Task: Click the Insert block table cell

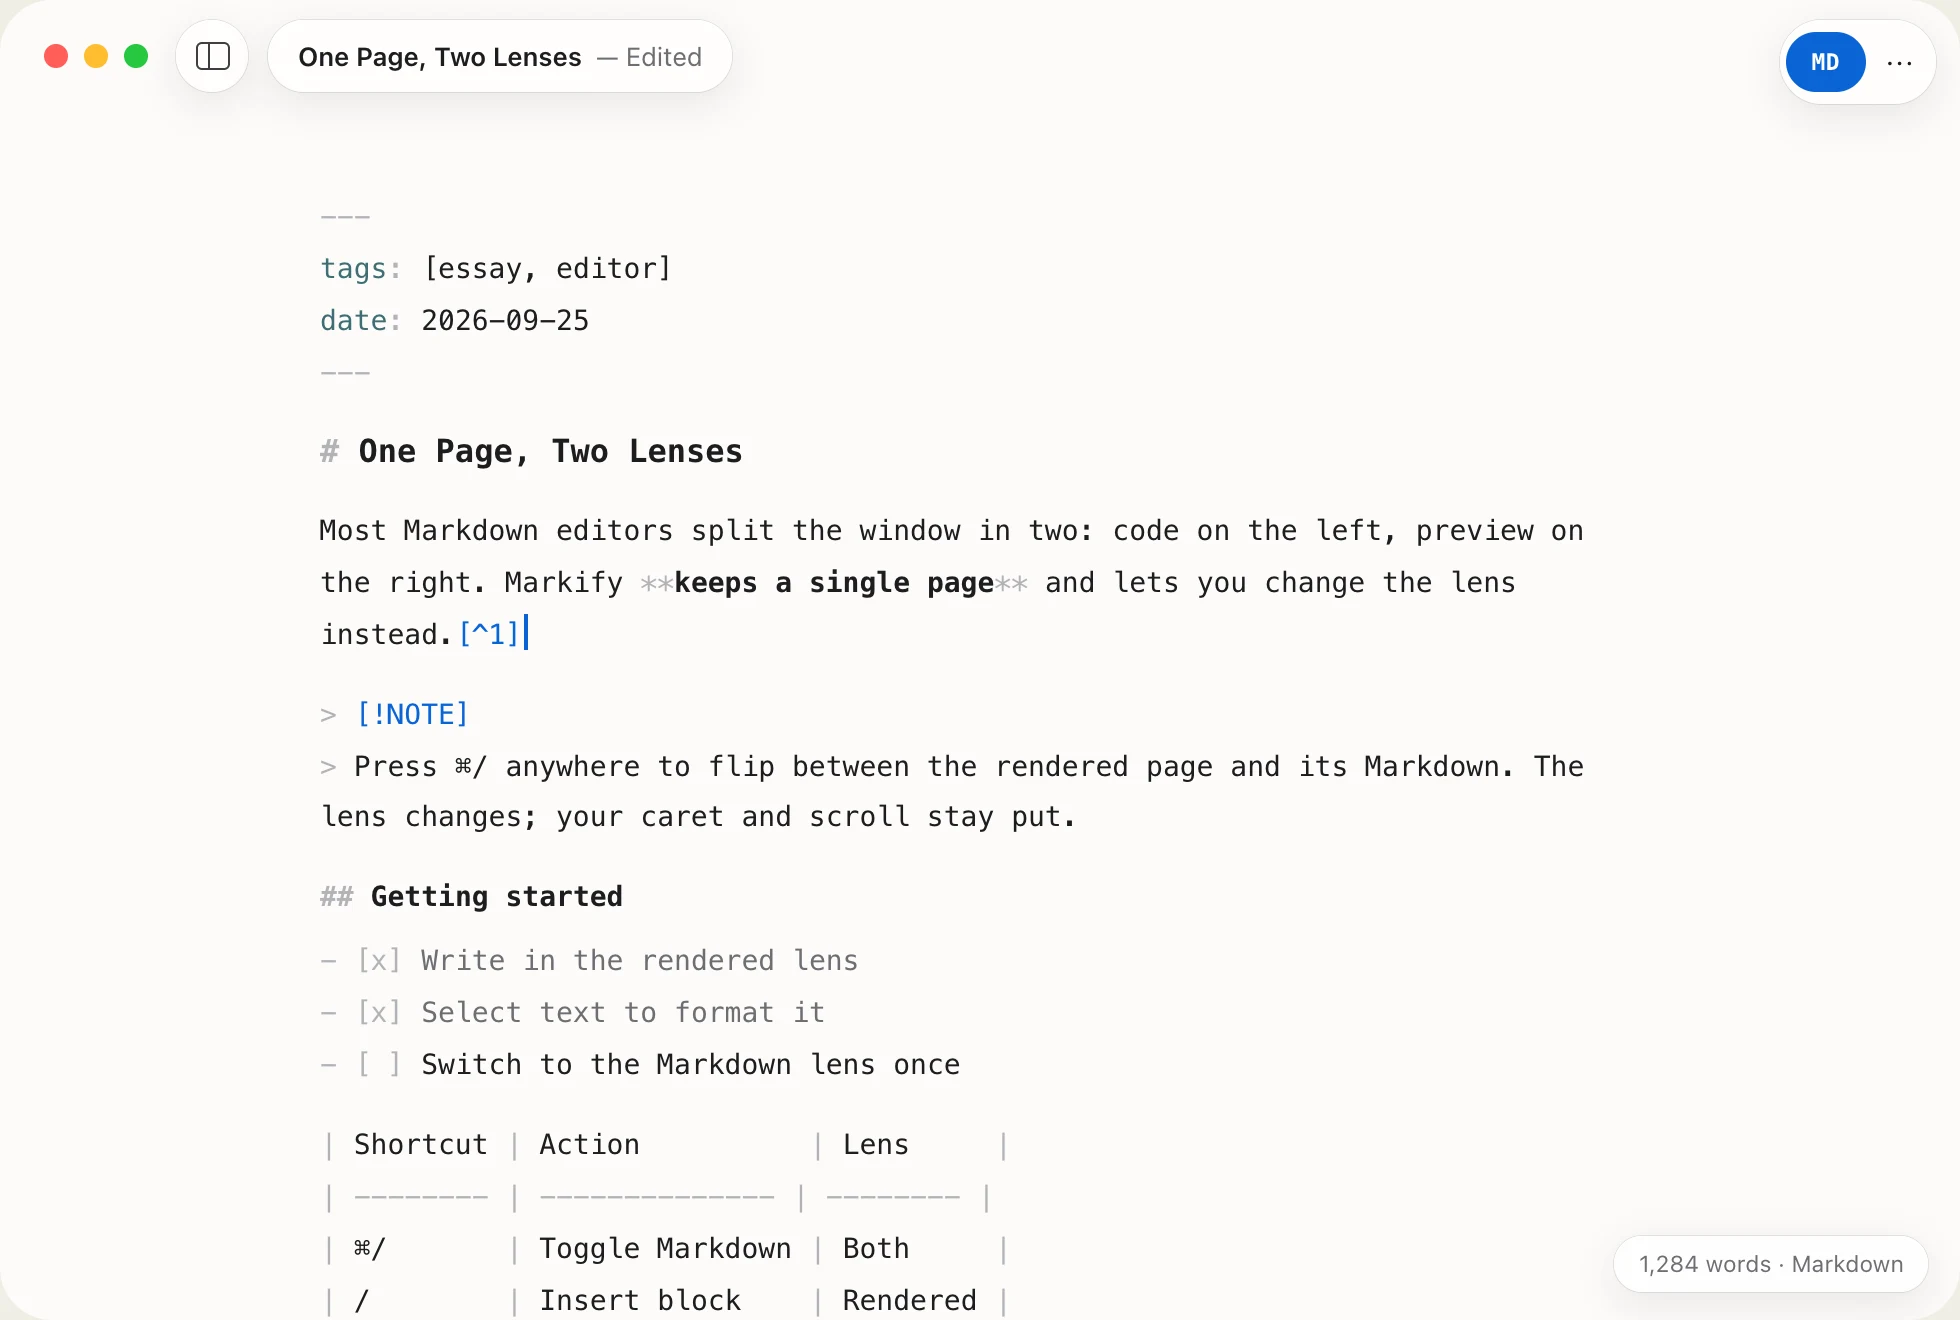Action: coord(640,1301)
